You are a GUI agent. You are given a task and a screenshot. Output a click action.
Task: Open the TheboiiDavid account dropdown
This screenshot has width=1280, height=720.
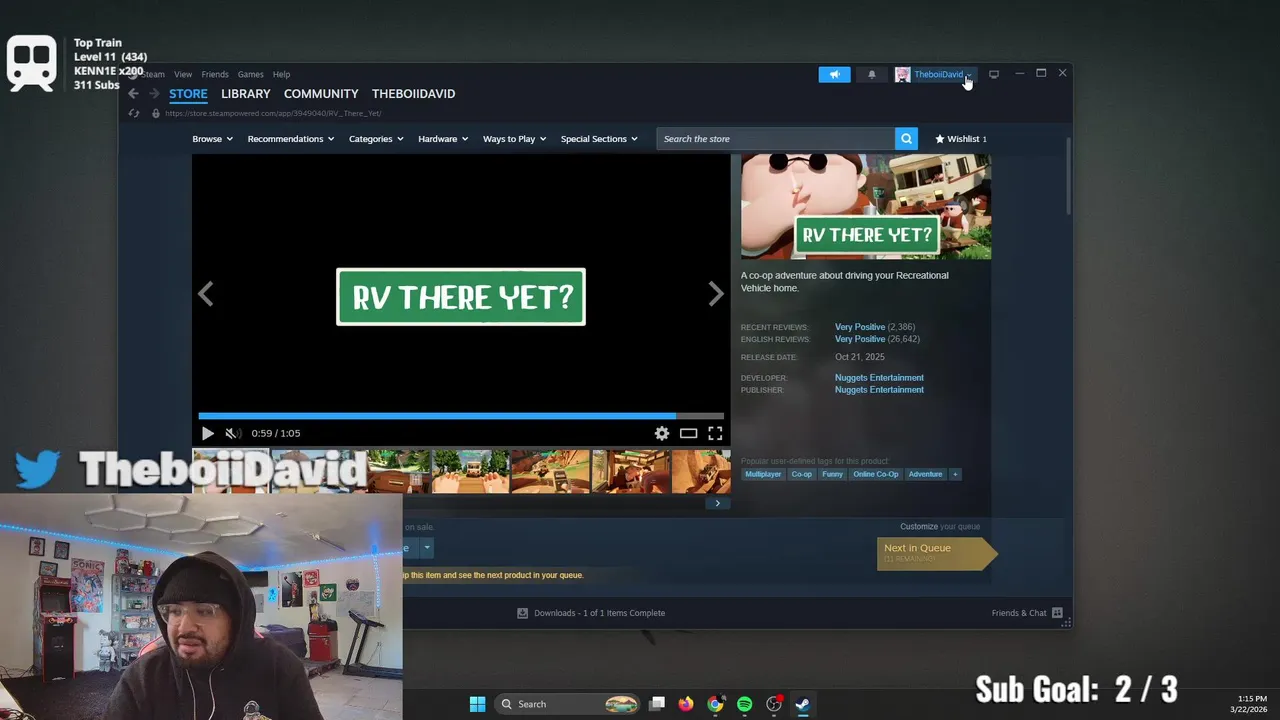(x=942, y=74)
